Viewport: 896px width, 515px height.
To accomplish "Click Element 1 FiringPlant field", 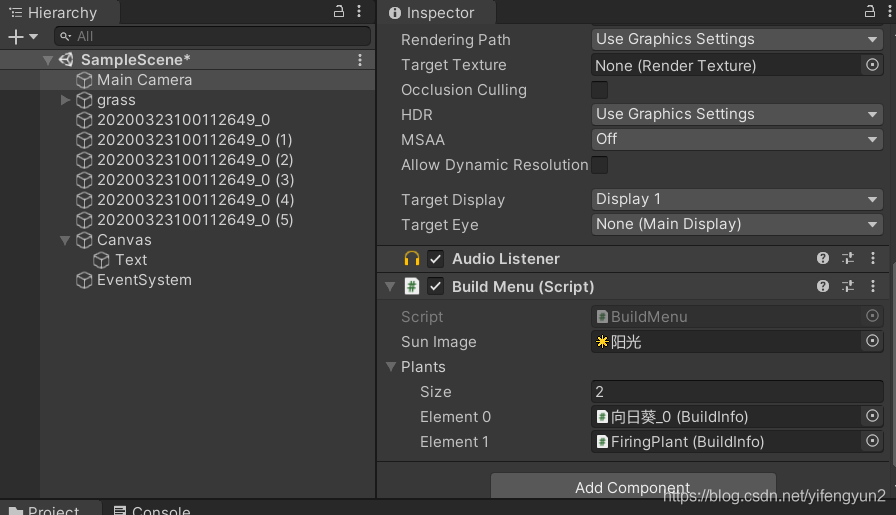I will (x=726, y=442).
